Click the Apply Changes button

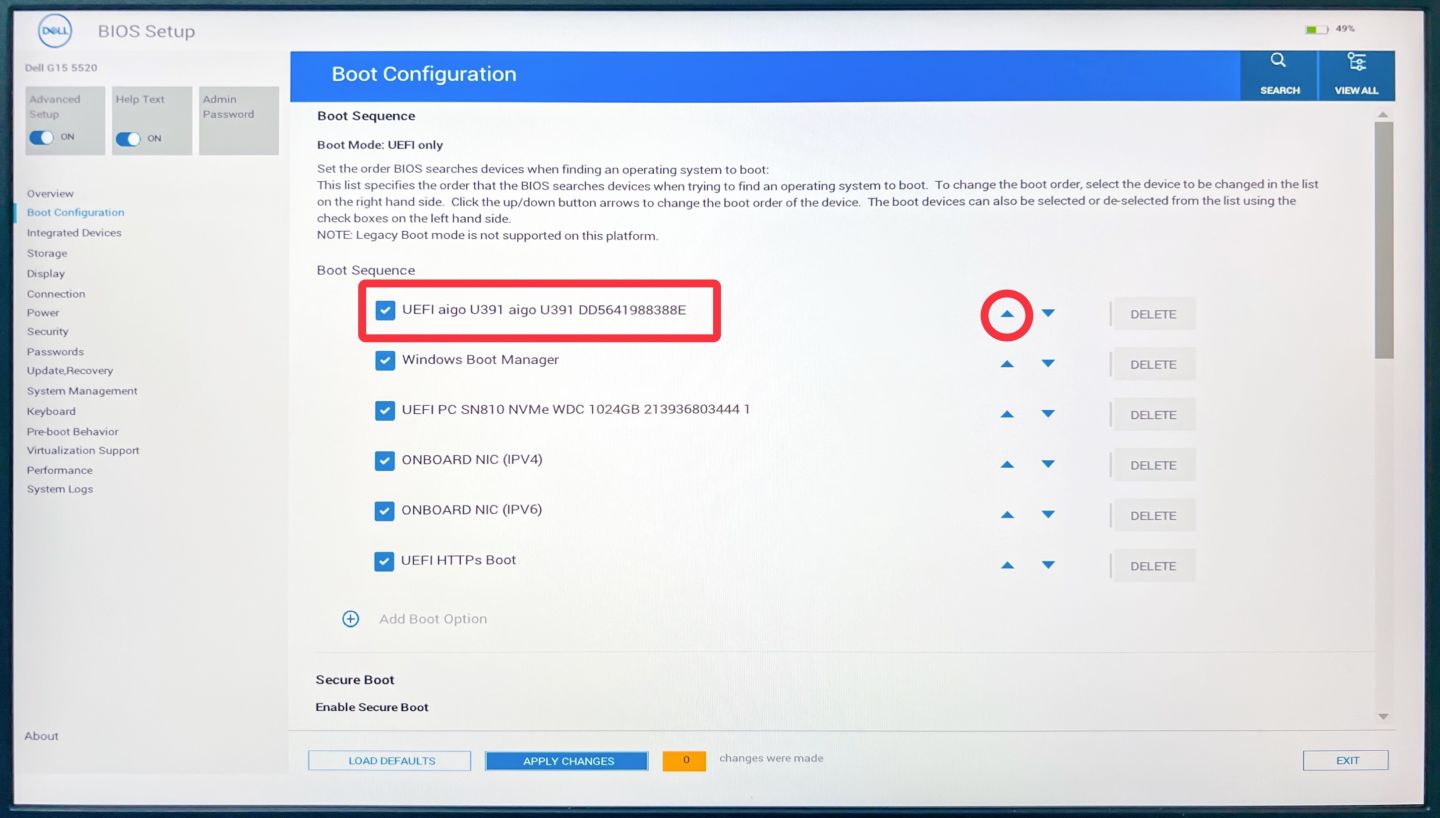click(x=567, y=761)
